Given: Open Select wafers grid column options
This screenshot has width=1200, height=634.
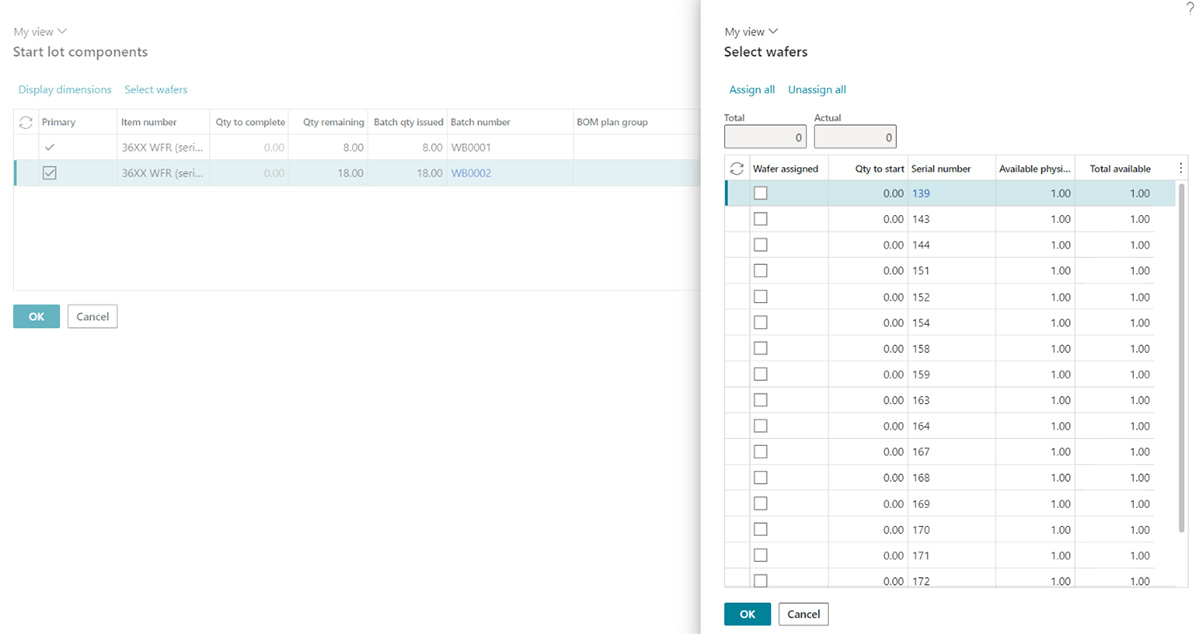Looking at the screenshot, I should click(x=1181, y=169).
